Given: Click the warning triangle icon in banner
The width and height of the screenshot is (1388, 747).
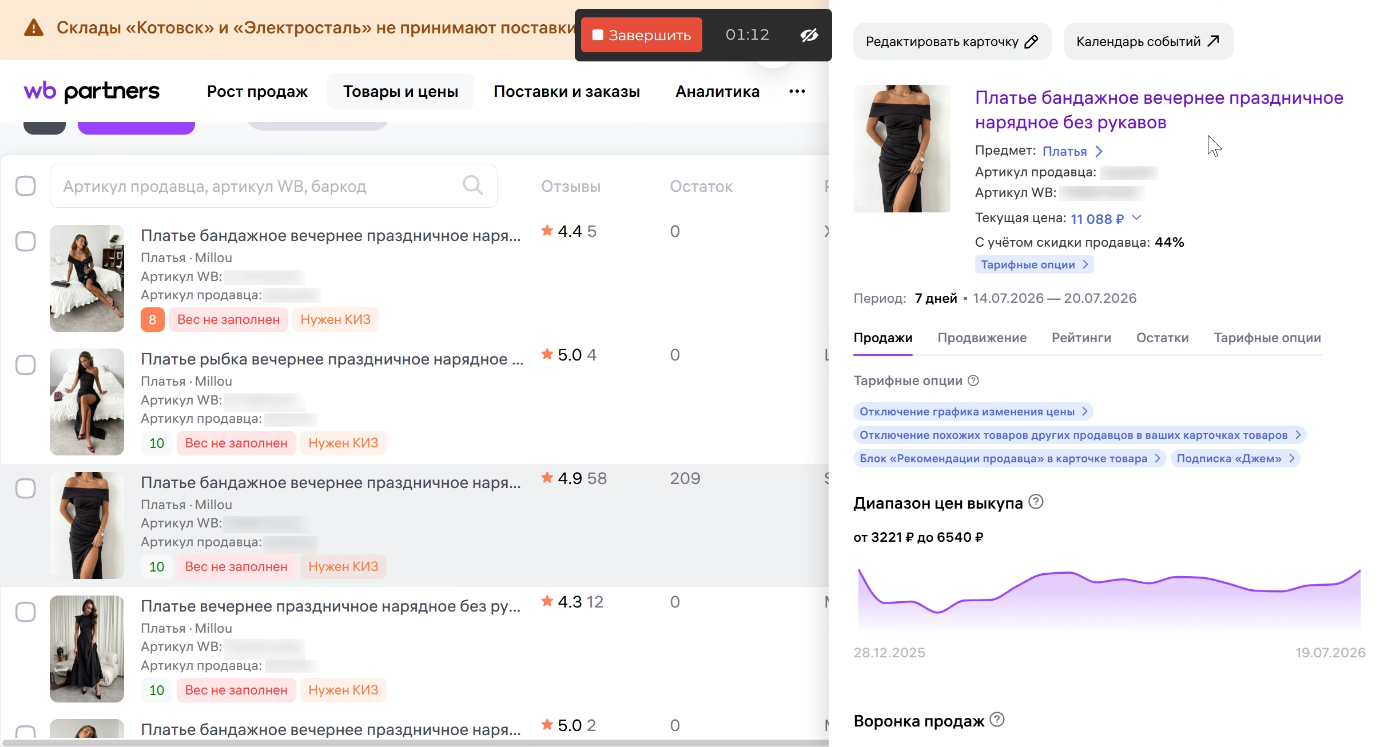Looking at the screenshot, I should coord(34,28).
